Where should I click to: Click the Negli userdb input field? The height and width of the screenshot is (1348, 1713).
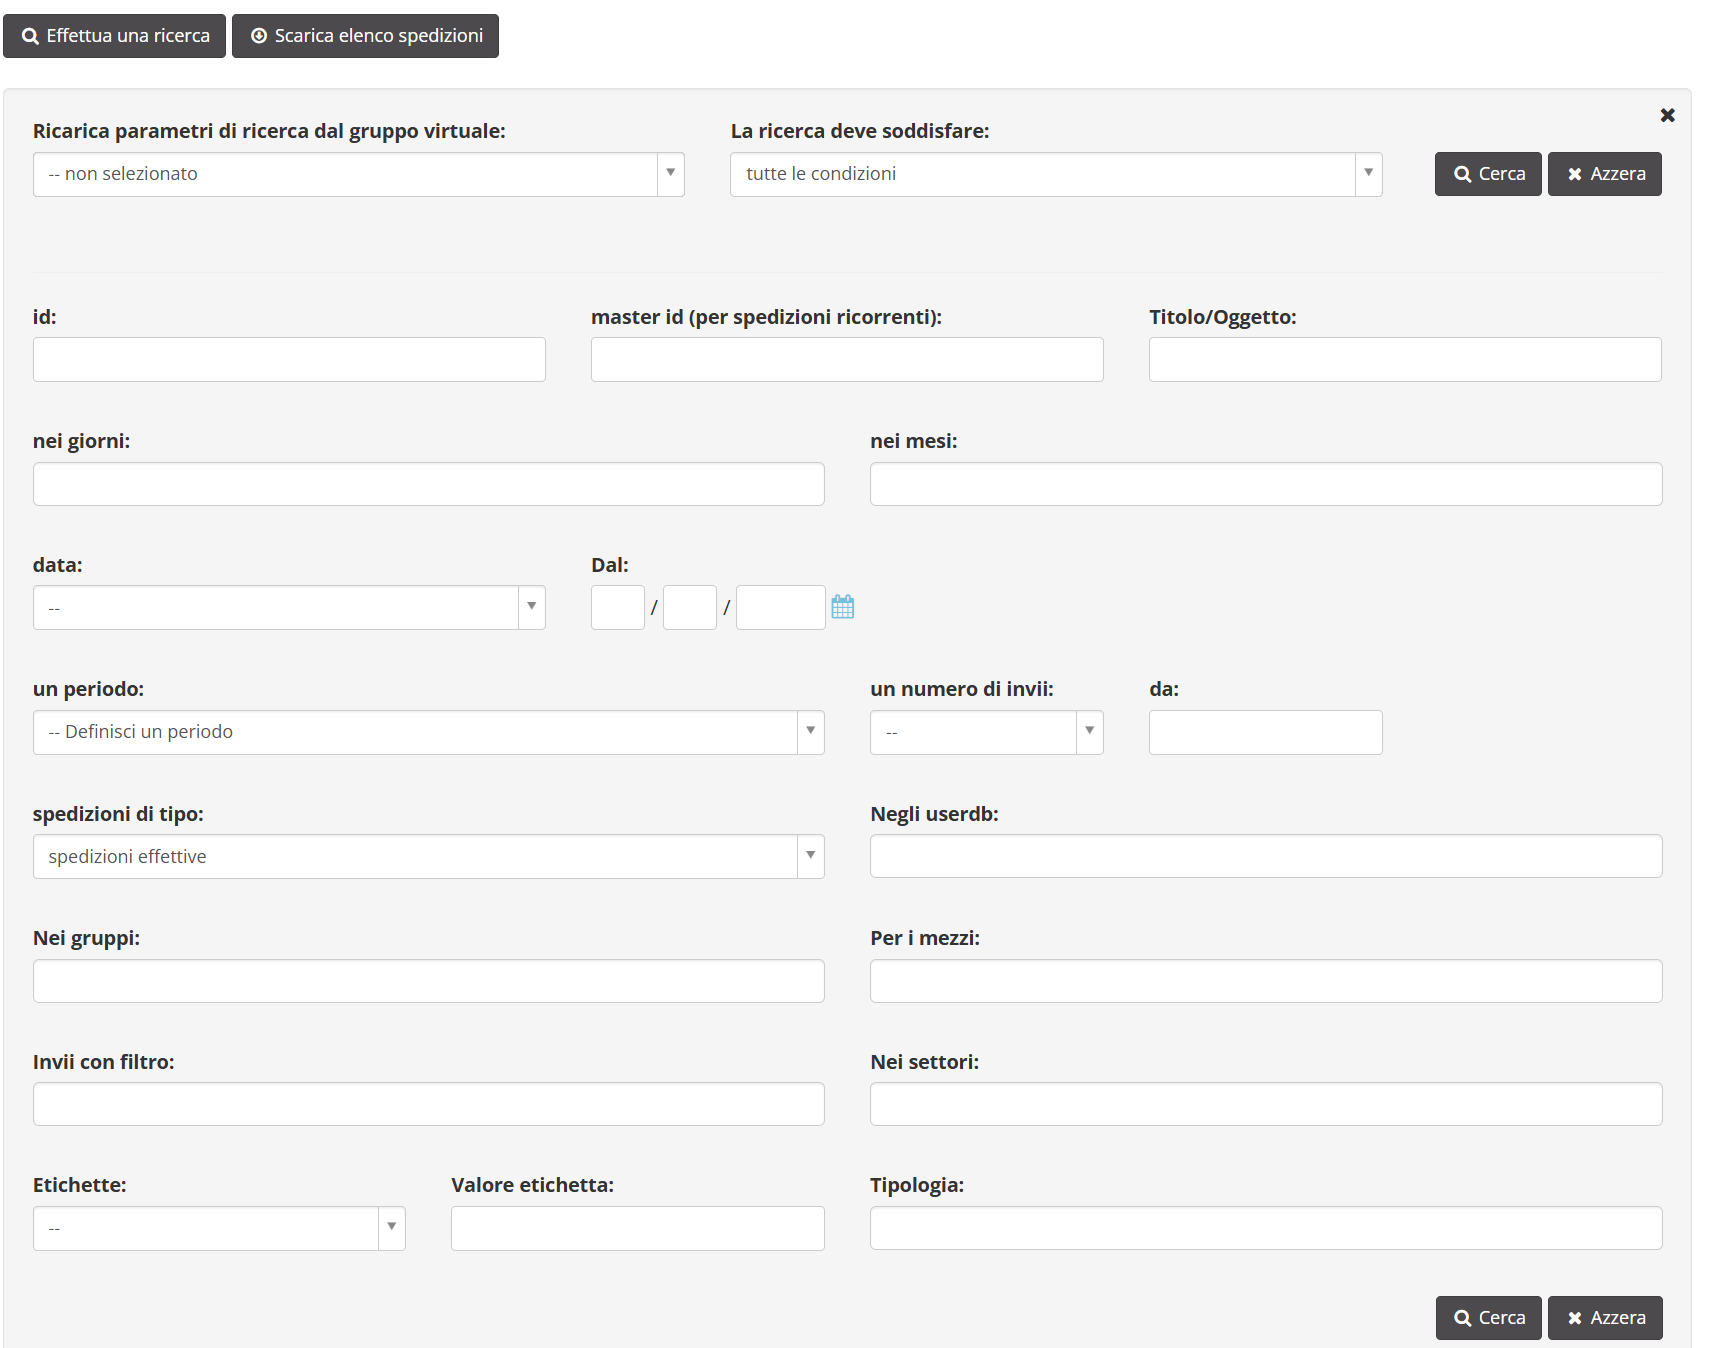click(1266, 856)
